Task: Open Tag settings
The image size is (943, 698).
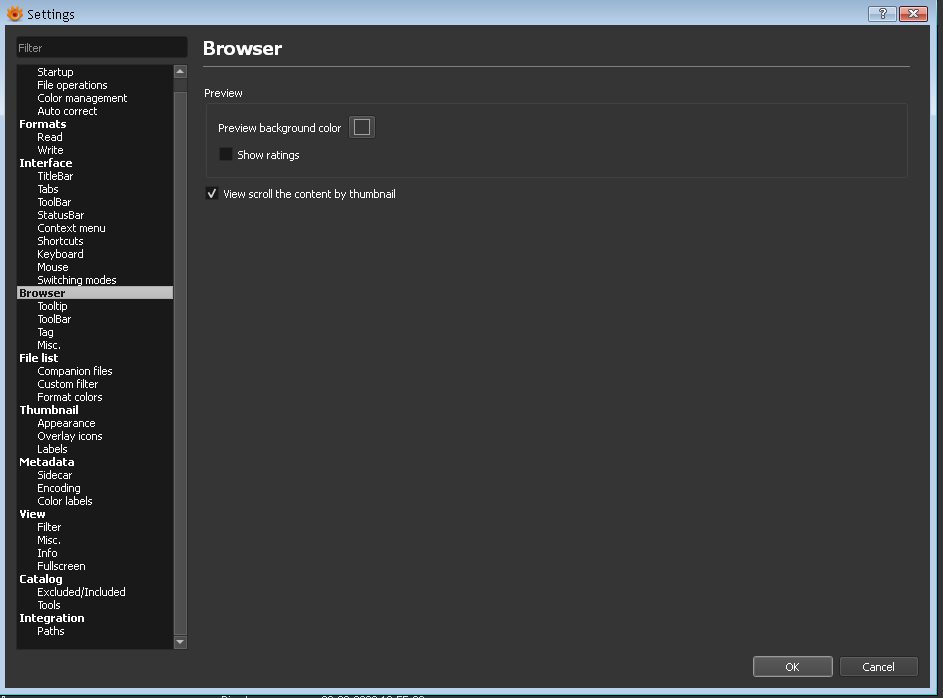Action: pyautogui.click(x=45, y=332)
